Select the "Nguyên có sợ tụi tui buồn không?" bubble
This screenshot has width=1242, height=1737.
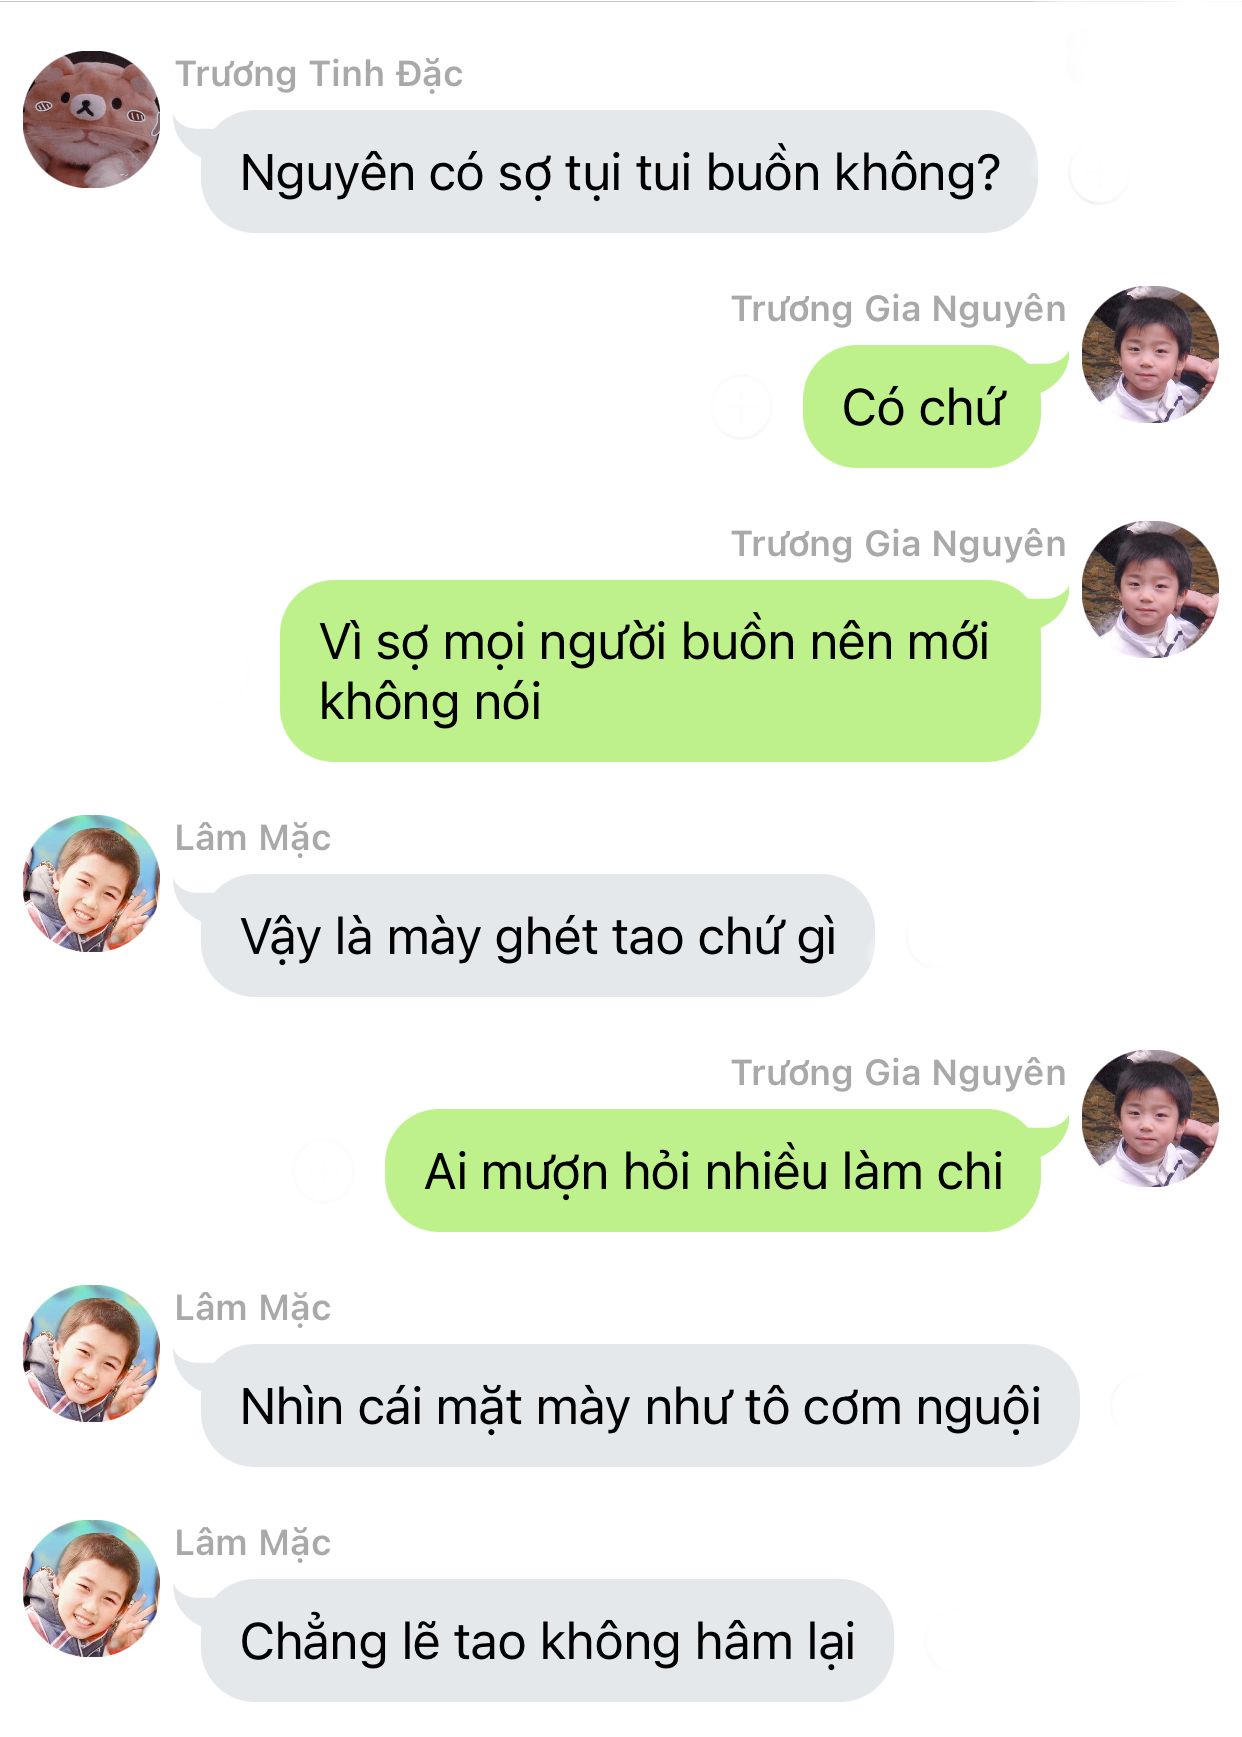619,172
